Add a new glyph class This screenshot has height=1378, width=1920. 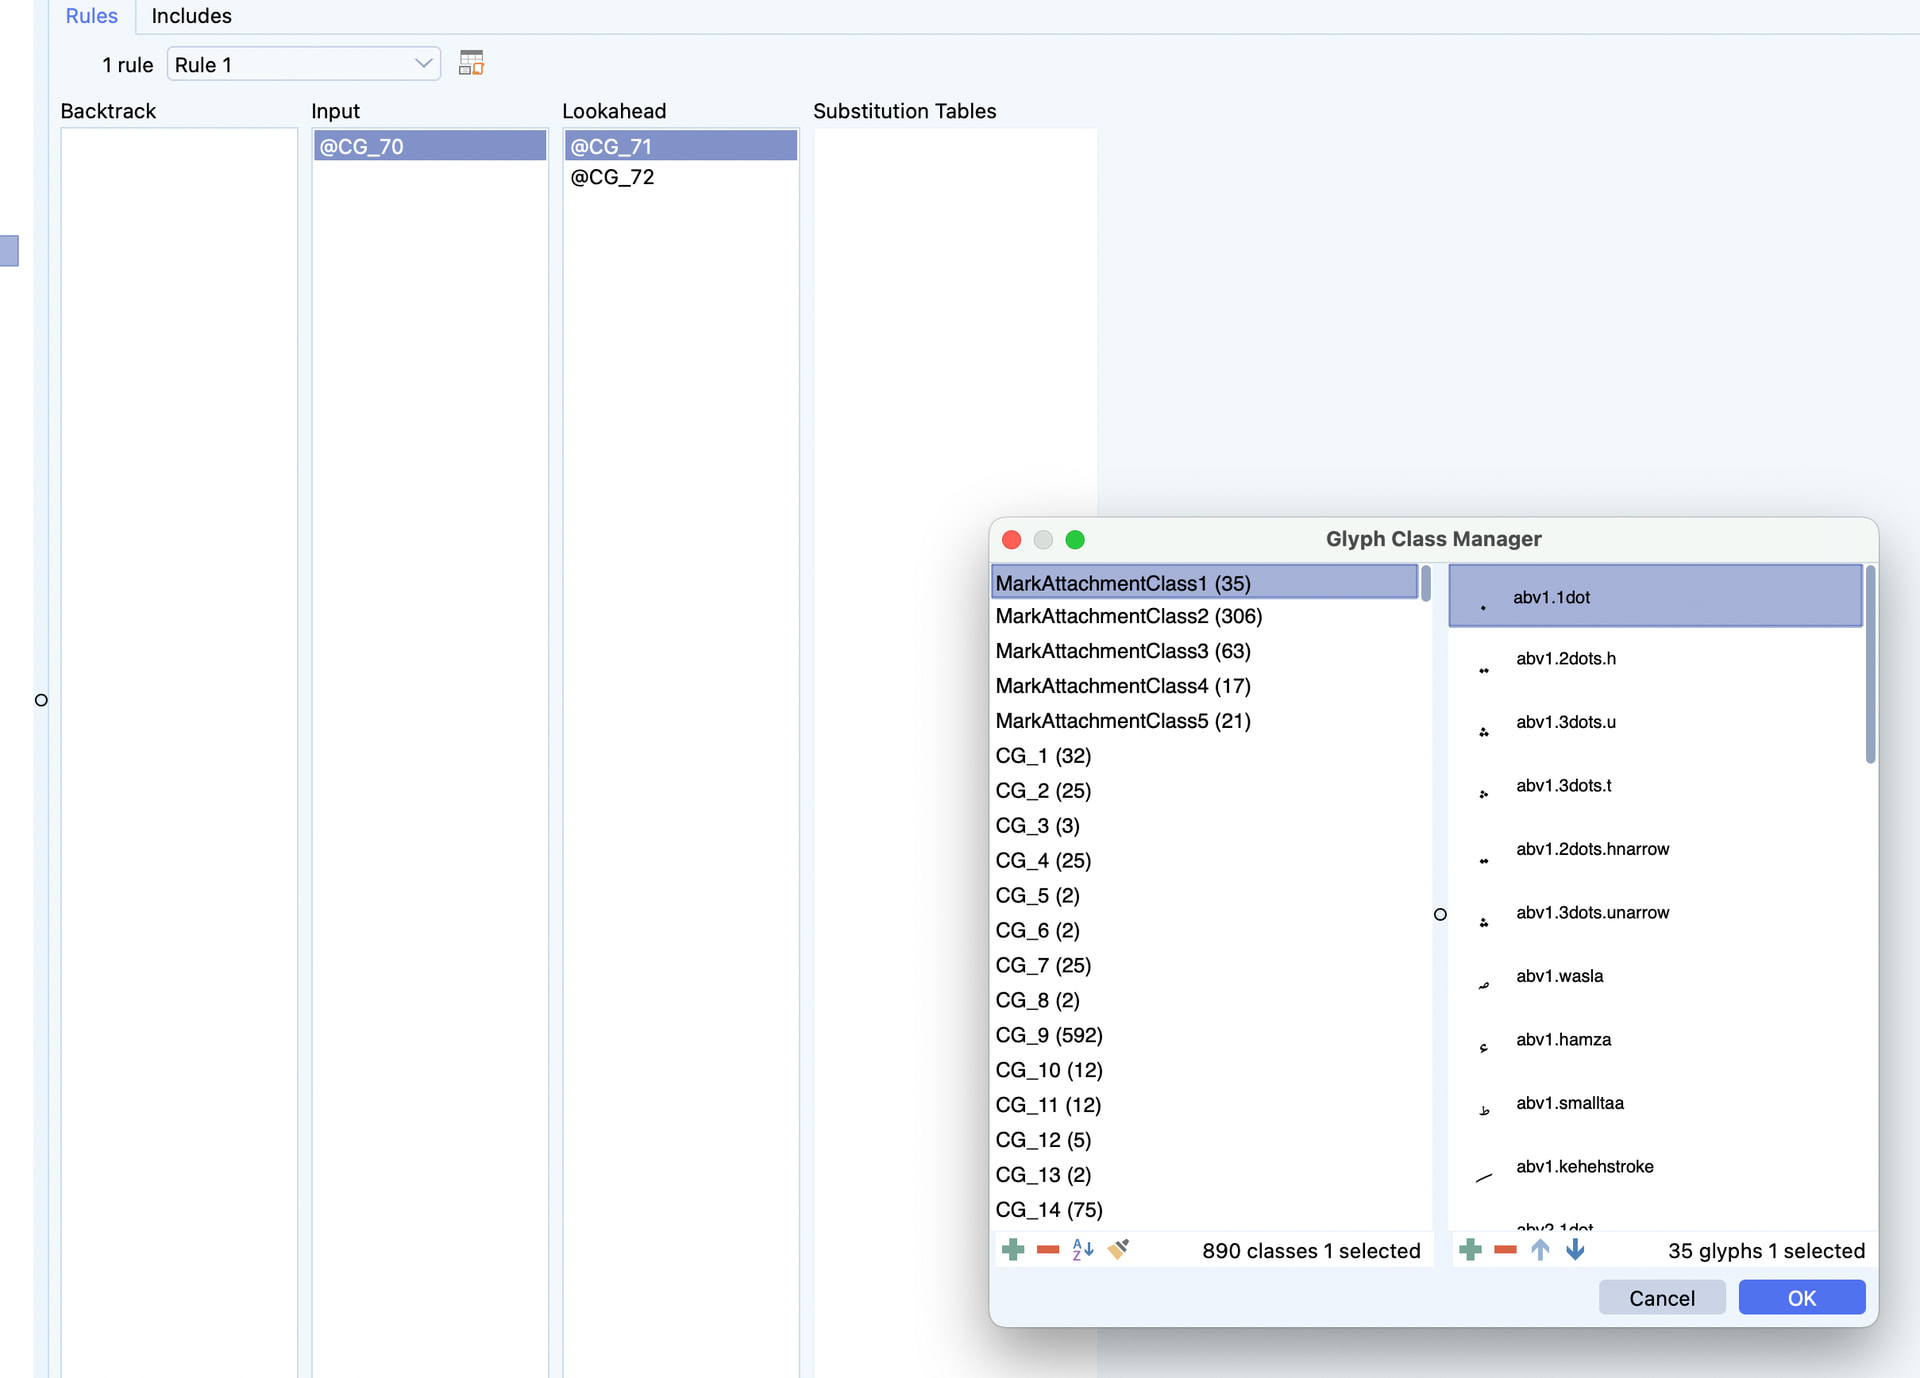pyautogui.click(x=1013, y=1250)
